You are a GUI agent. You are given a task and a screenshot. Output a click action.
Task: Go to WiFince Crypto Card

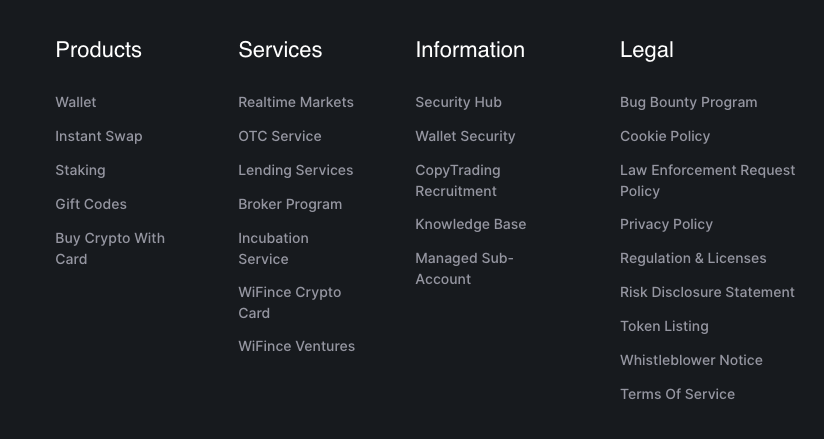pyautogui.click(x=289, y=292)
